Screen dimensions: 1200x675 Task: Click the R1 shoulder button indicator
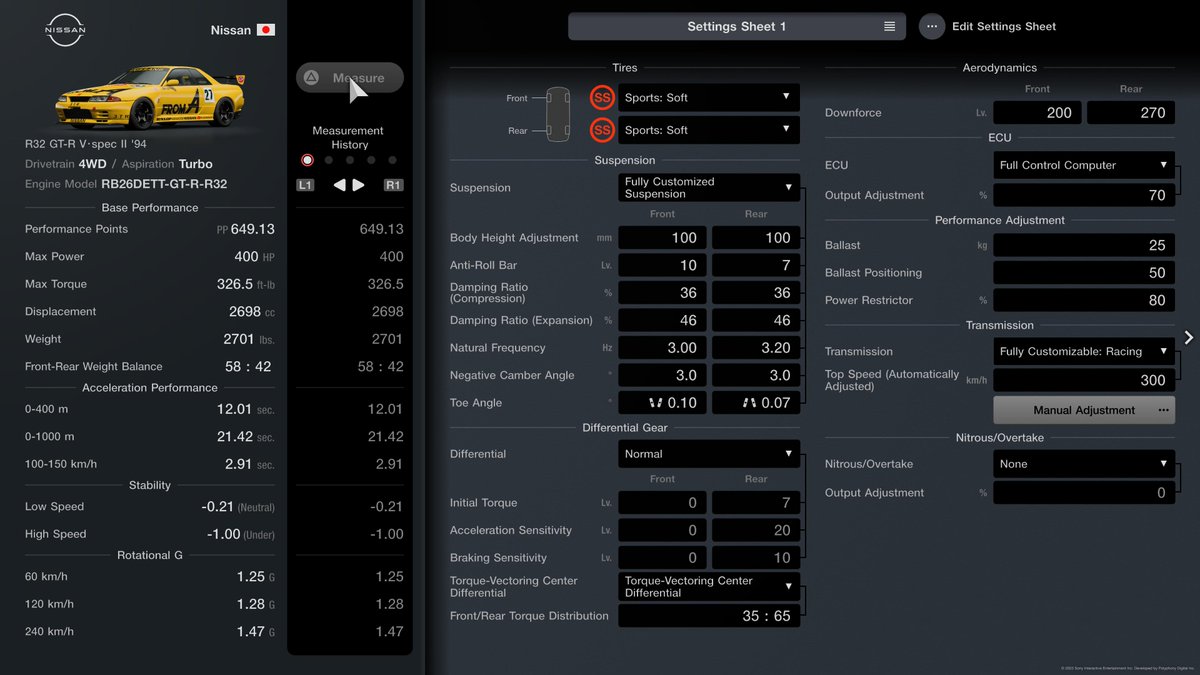(x=393, y=185)
